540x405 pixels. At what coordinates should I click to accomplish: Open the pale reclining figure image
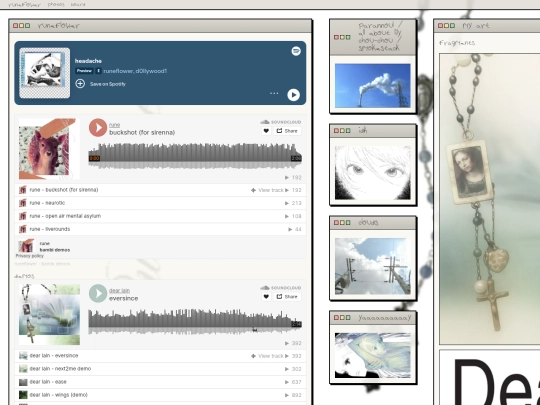[x=373, y=355]
